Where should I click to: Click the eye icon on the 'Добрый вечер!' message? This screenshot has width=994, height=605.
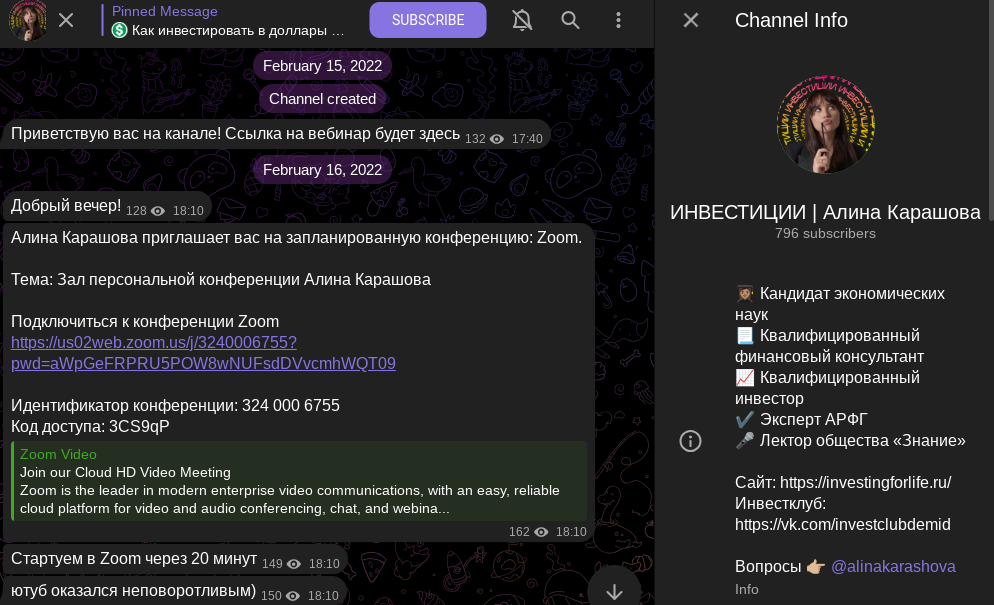tap(158, 211)
